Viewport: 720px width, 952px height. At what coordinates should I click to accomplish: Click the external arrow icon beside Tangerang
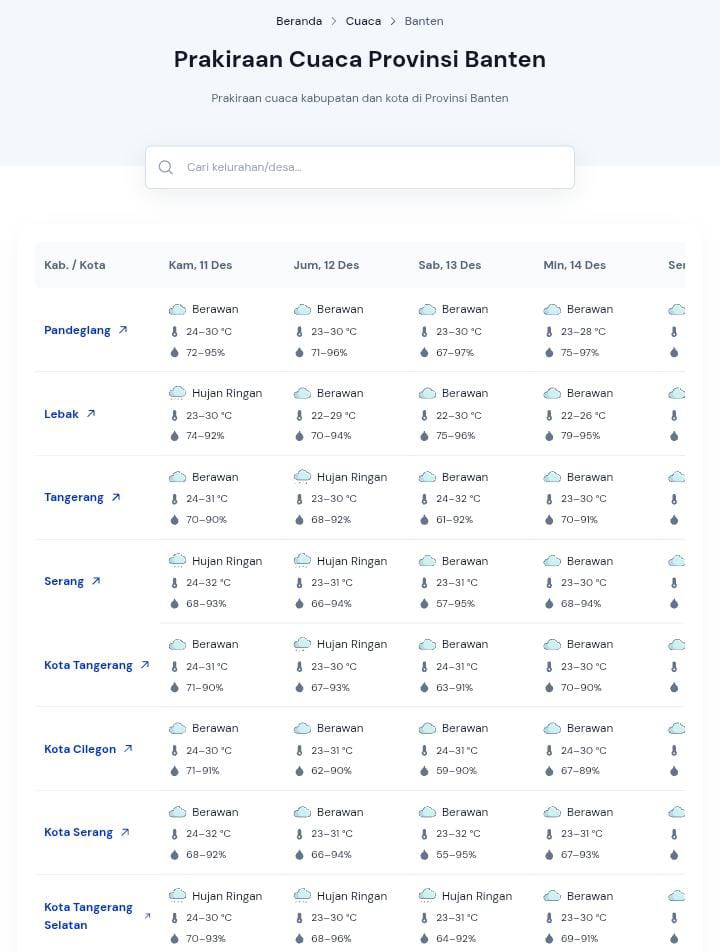click(116, 497)
